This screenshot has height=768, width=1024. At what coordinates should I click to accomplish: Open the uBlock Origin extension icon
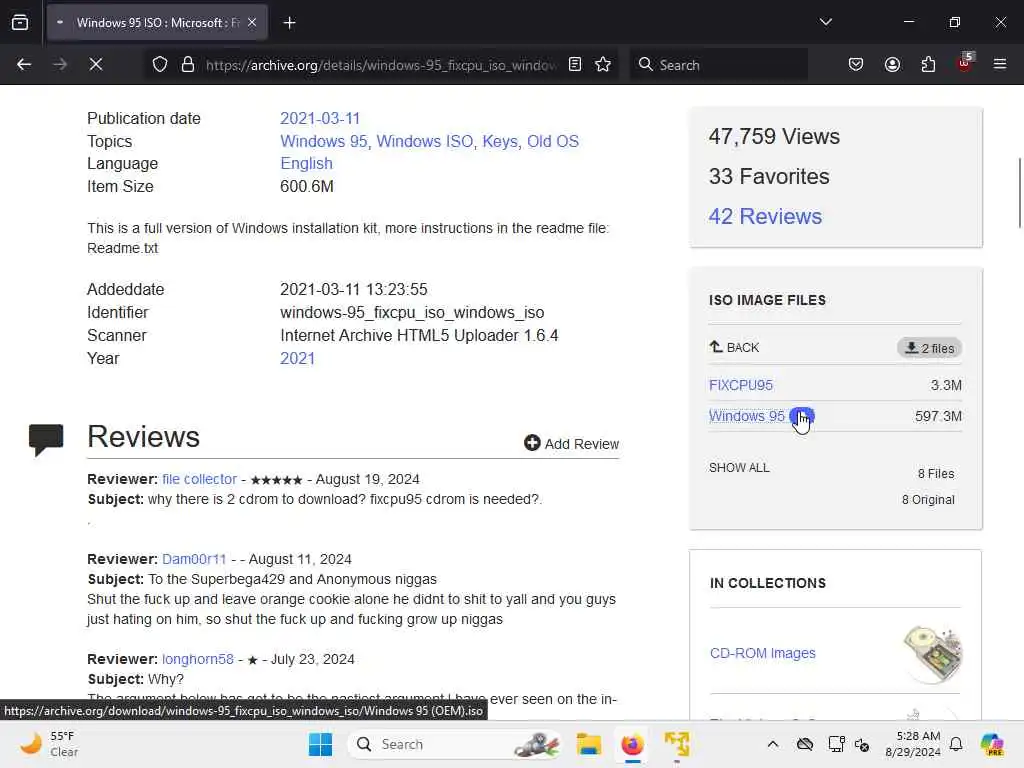click(x=964, y=63)
